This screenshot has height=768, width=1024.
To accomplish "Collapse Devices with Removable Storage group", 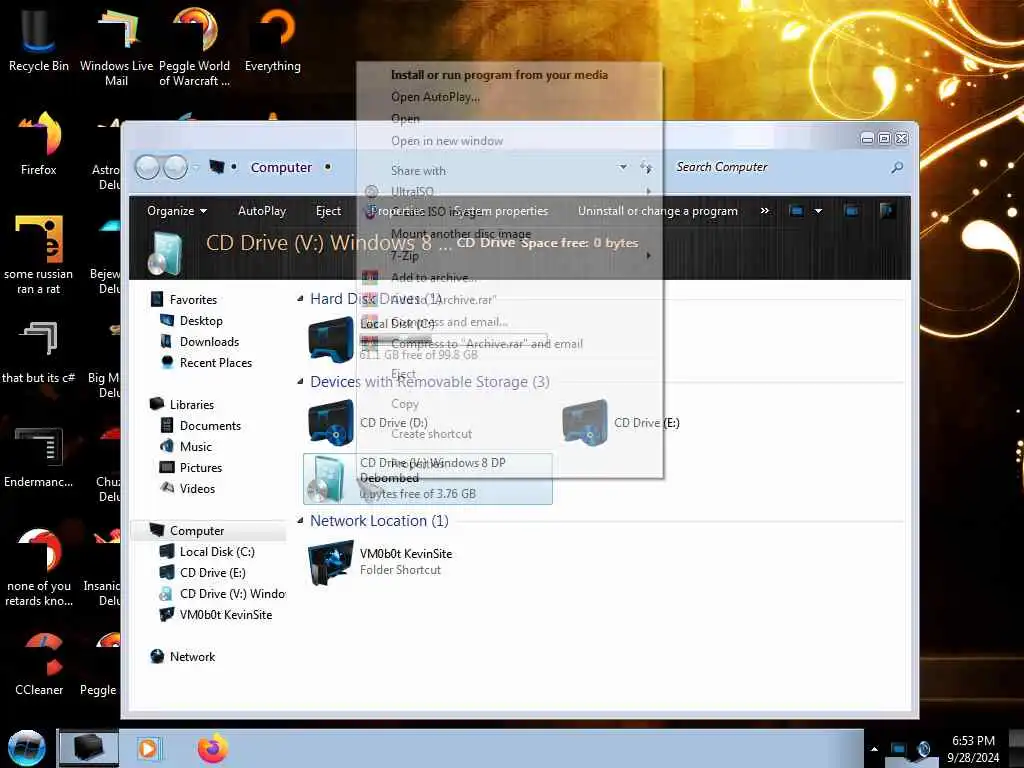I will tap(300, 381).
